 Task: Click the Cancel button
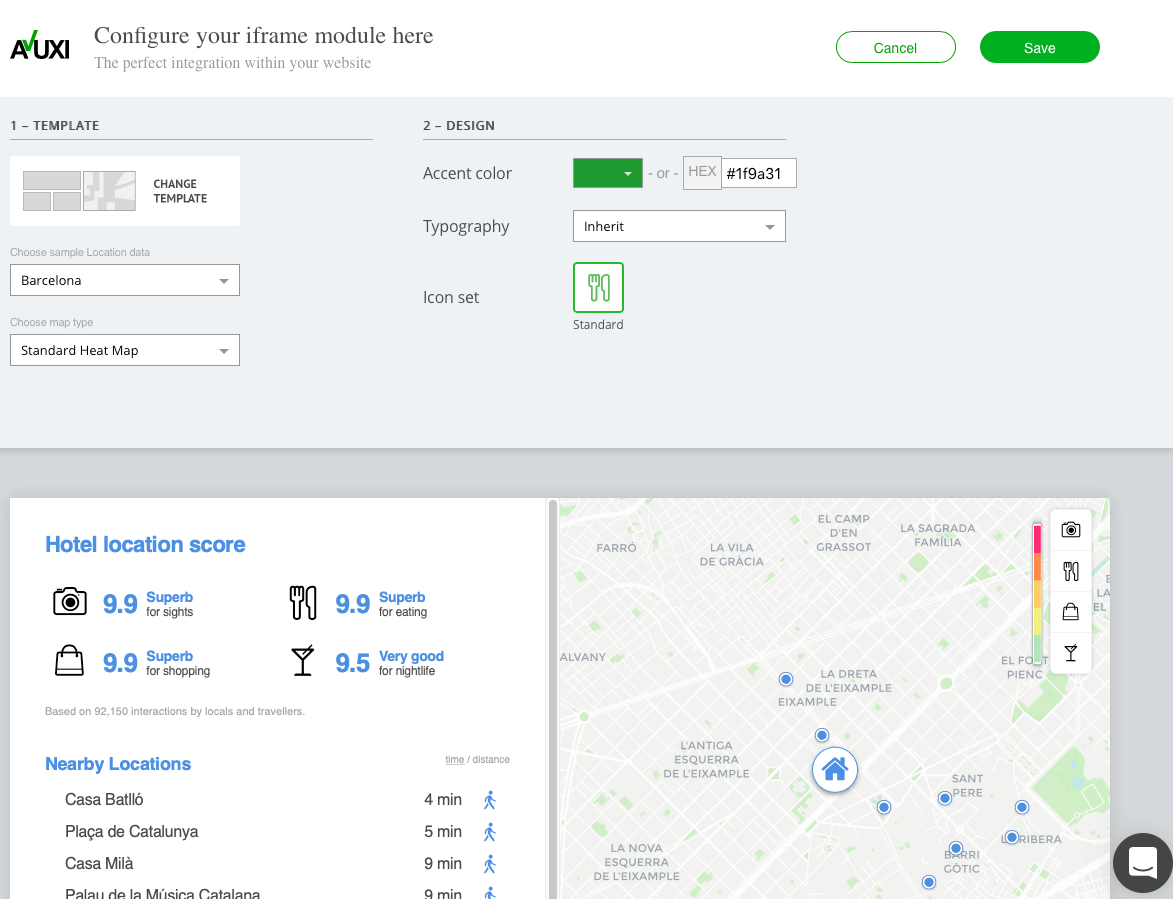pyautogui.click(x=895, y=47)
